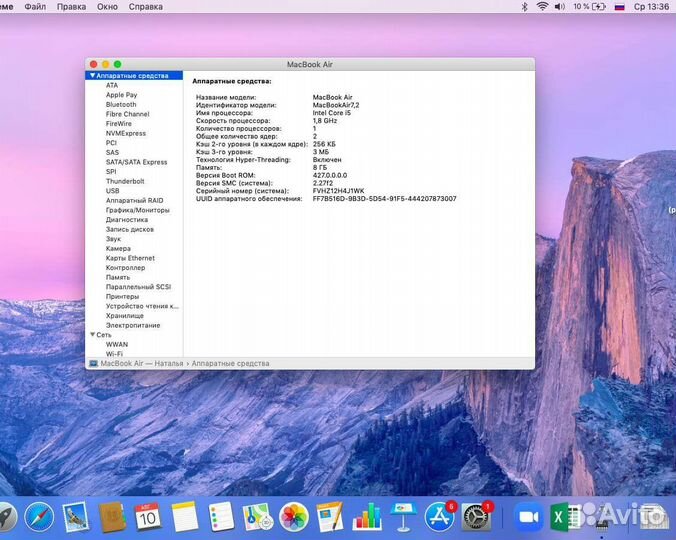Select Карты Ethernet entry
Image resolution: width=676 pixels, height=540 pixels.
click(130, 258)
